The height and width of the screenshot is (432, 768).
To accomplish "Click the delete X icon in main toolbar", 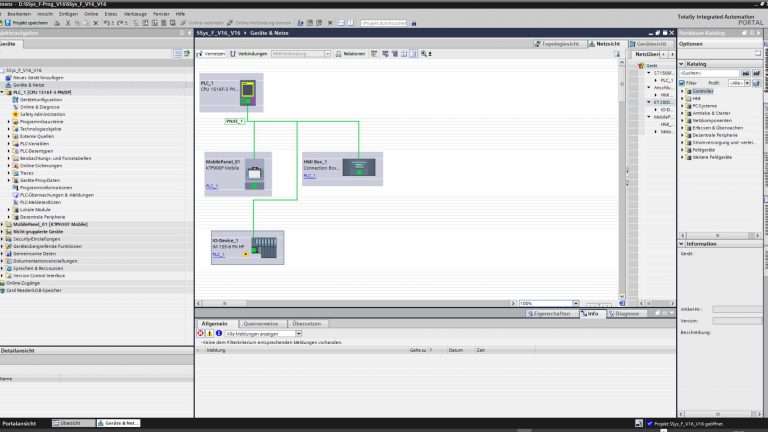I will point(96,23).
